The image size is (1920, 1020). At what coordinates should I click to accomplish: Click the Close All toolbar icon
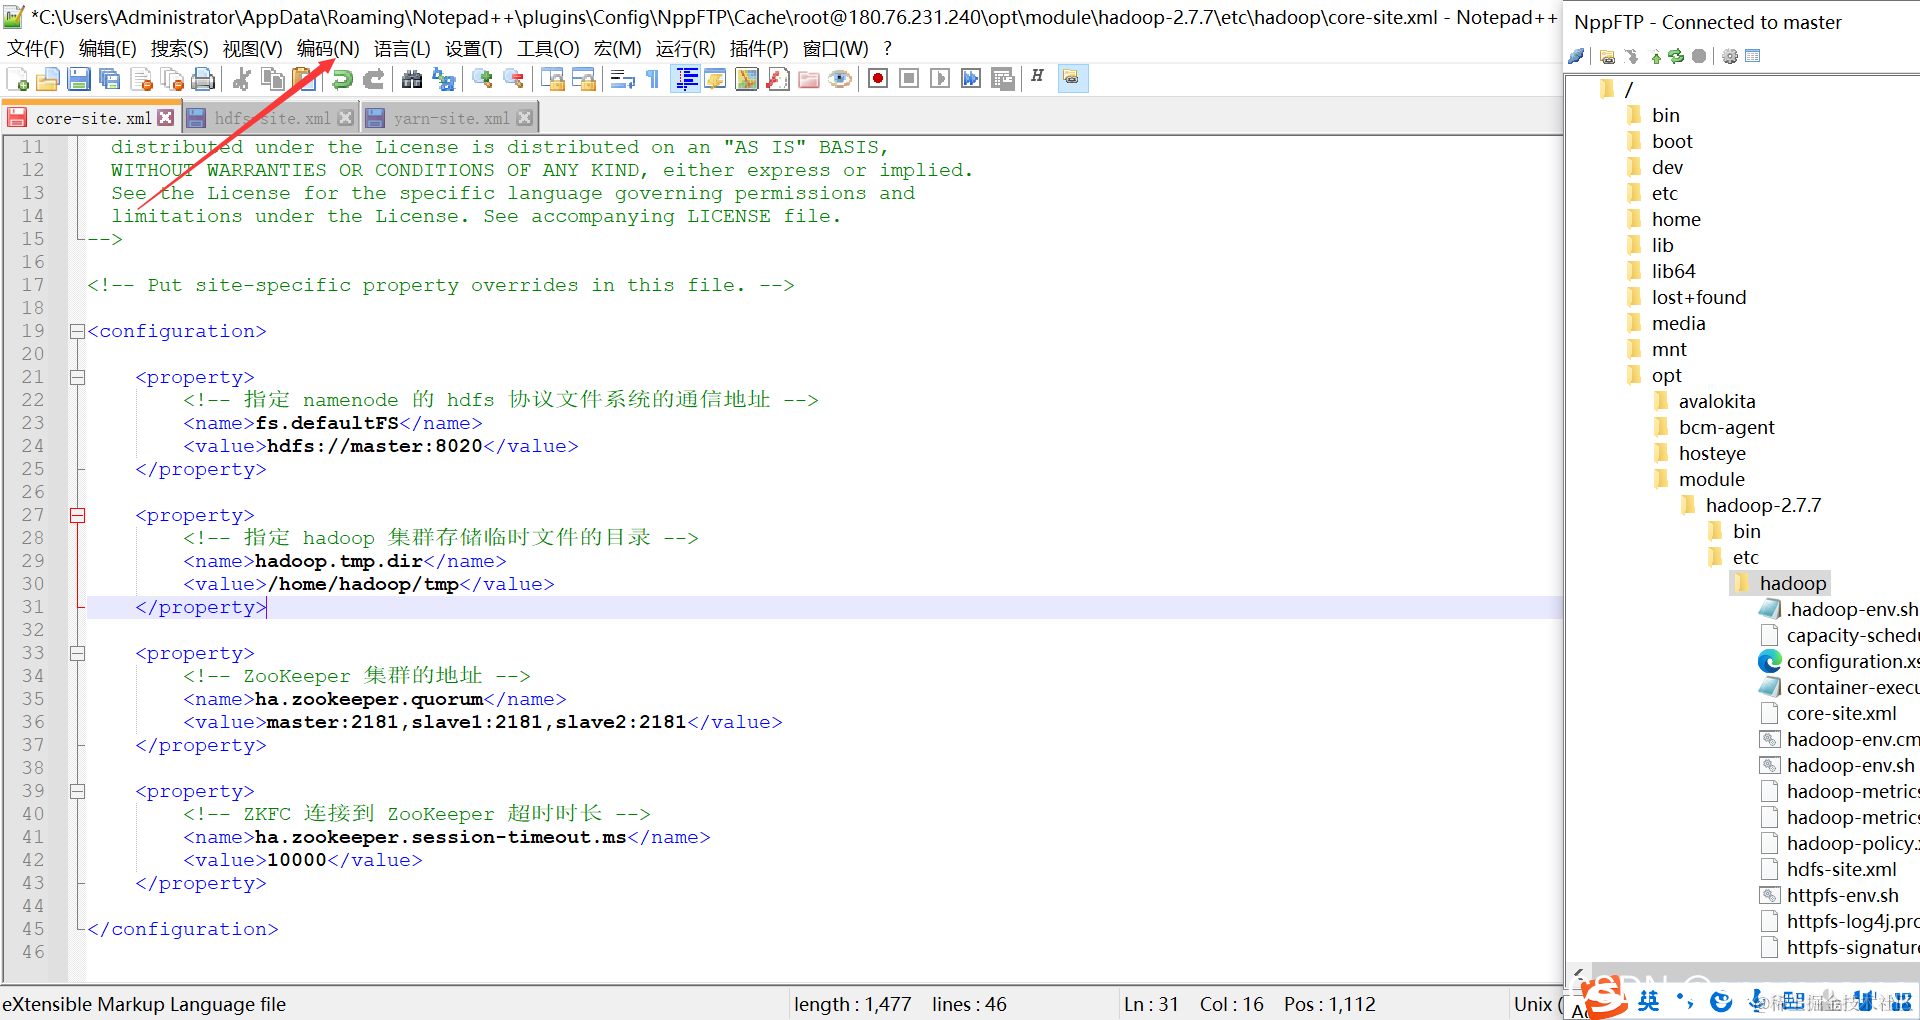pos(172,79)
